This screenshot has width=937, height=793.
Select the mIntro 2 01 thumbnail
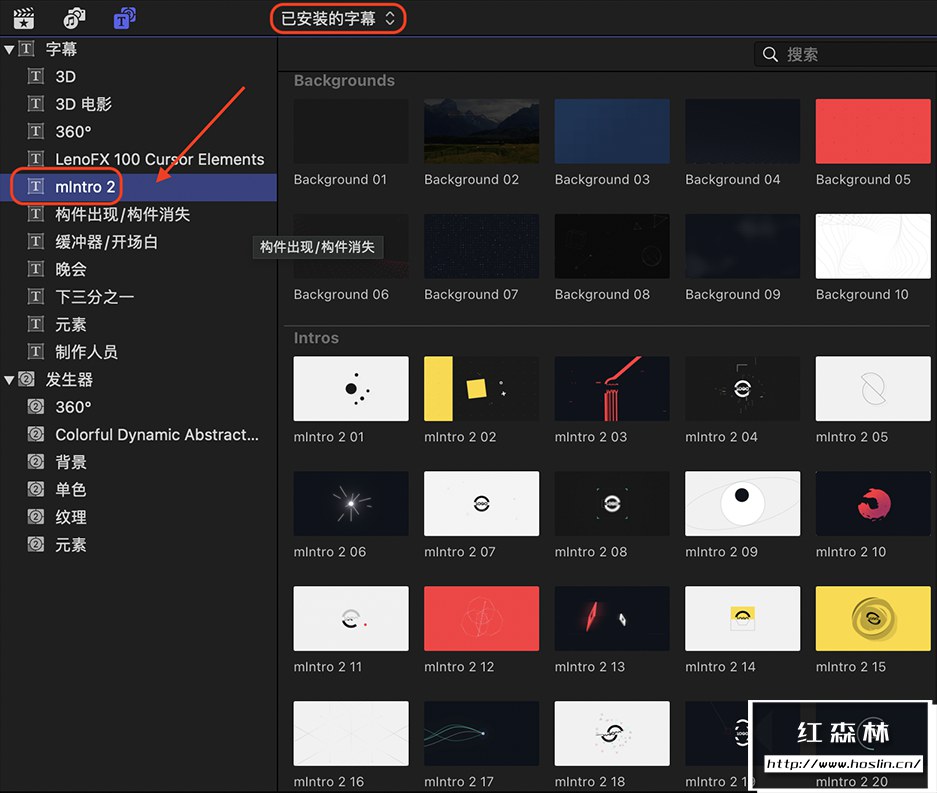tap(351, 388)
